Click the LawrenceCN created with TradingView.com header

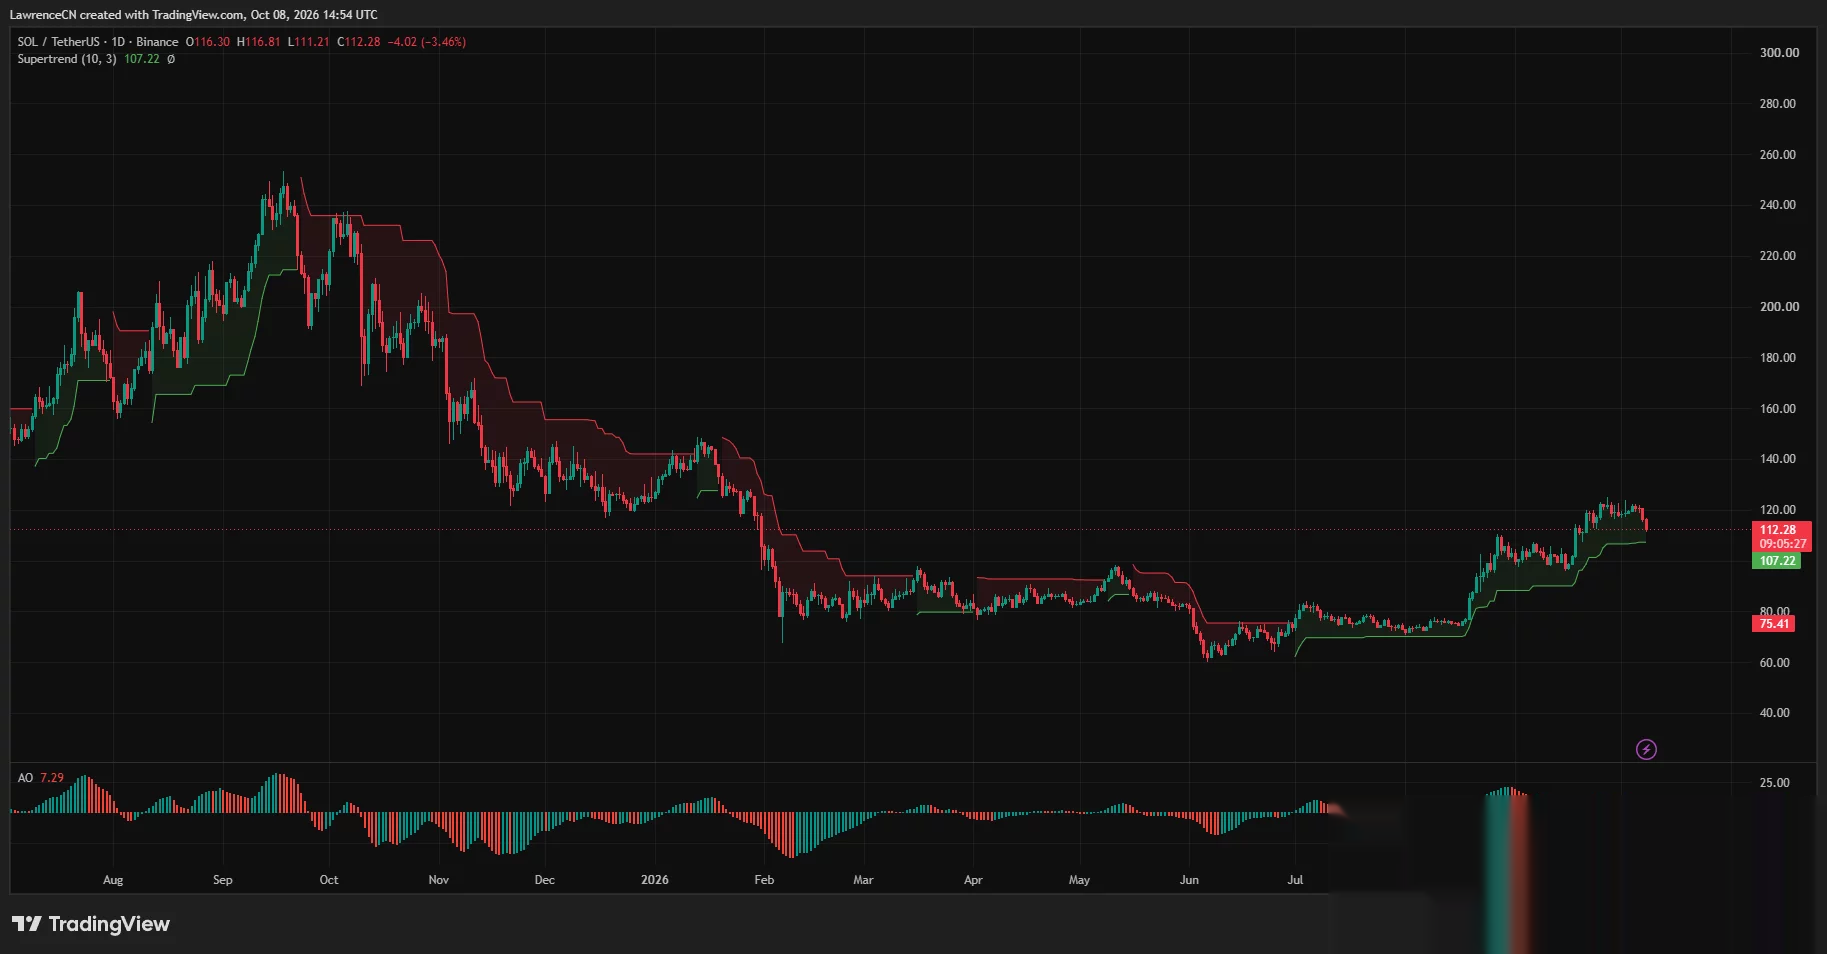point(194,15)
